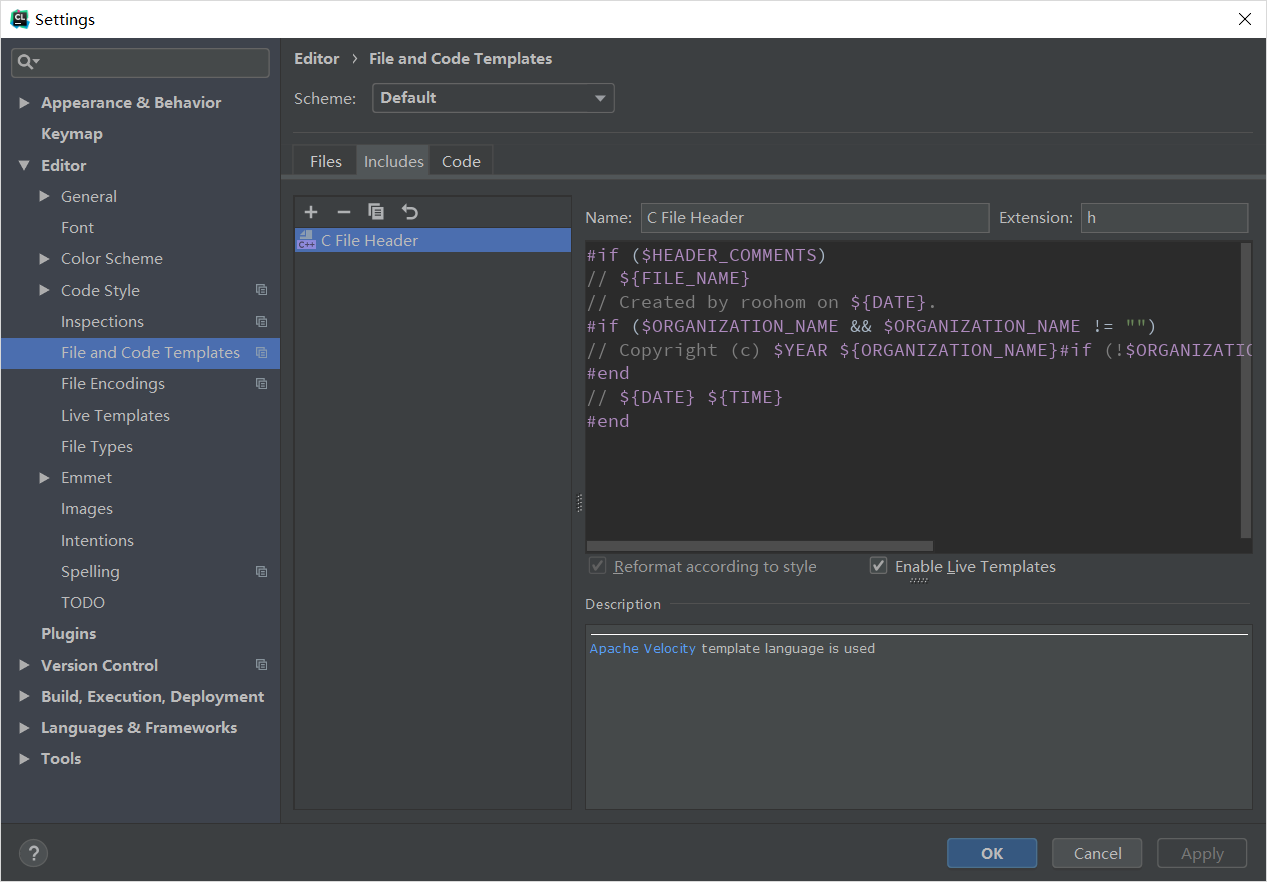Click the horizontal scrollbar of template editor
The width and height of the screenshot is (1267, 882).
[759, 546]
